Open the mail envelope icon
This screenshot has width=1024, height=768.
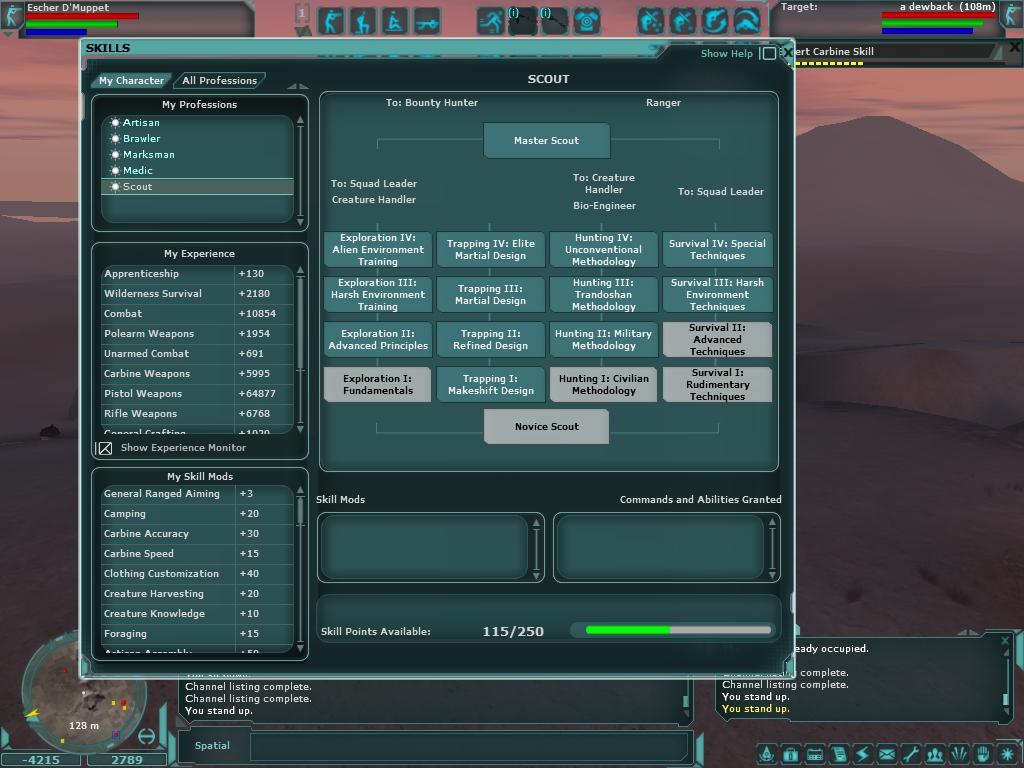coord(886,754)
